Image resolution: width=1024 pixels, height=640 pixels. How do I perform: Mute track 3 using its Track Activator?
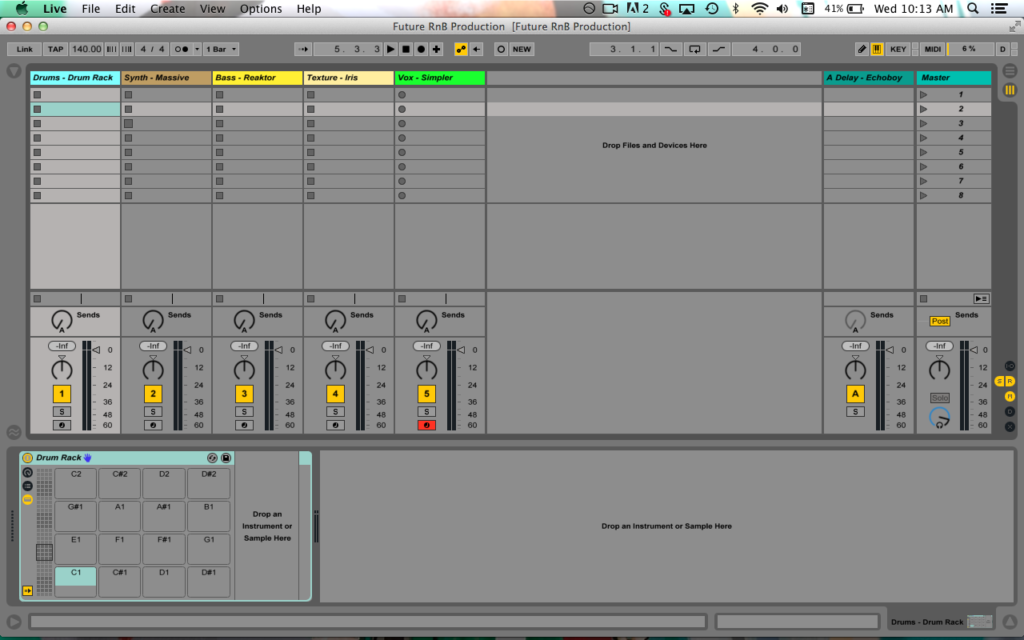(x=244, y=394)
